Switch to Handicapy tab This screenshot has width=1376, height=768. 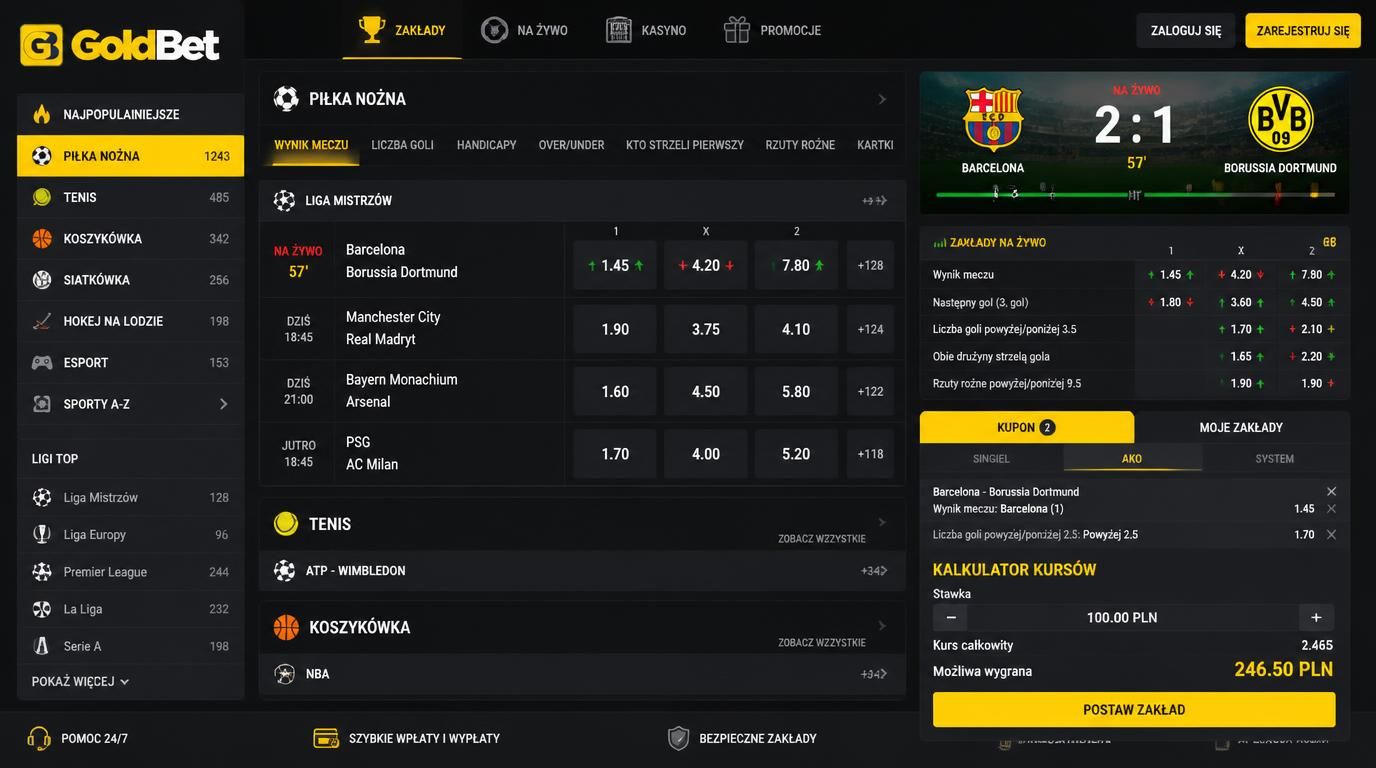(x=487, y=145)
